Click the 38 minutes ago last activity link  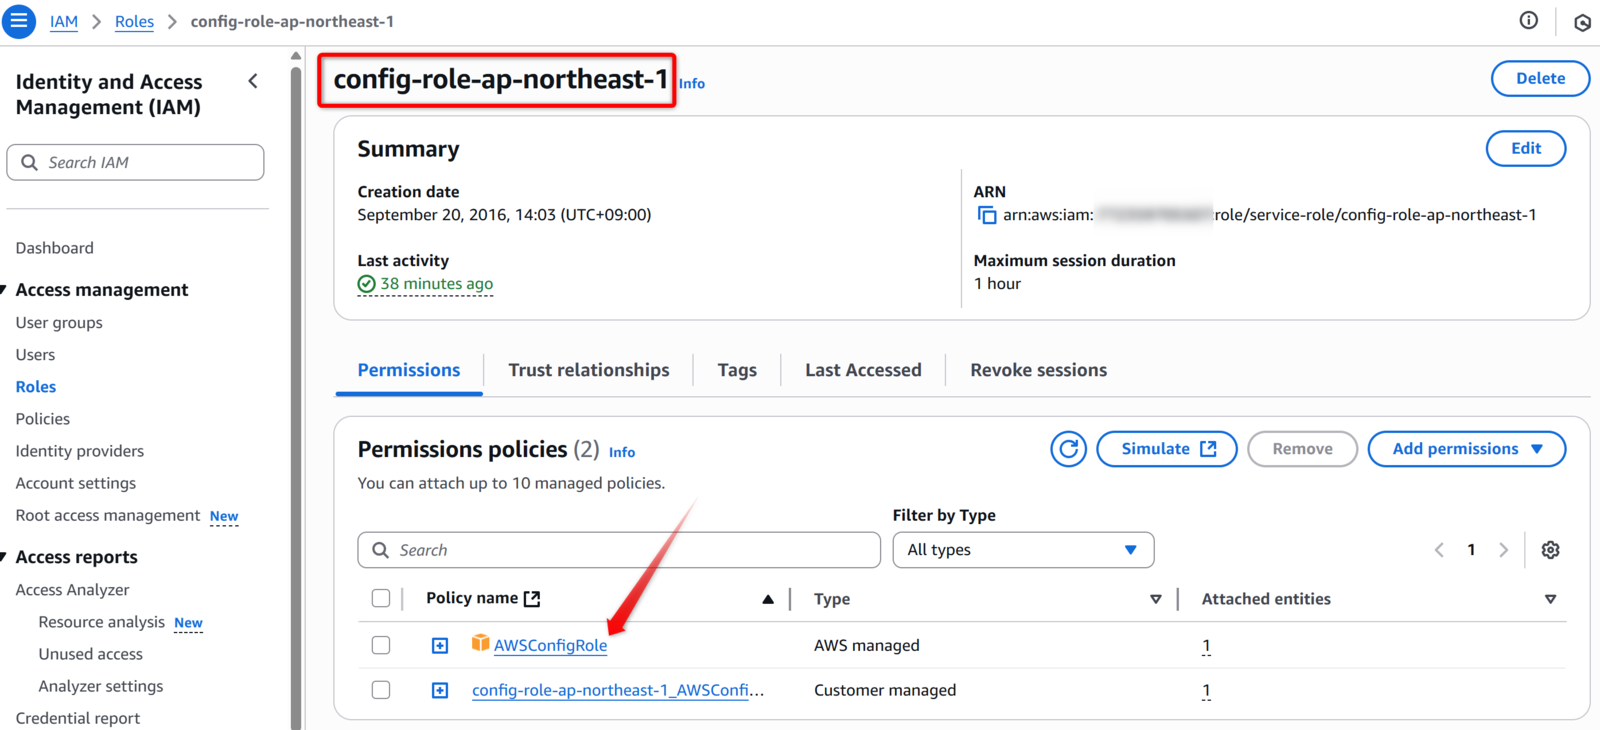coord(437,284)
